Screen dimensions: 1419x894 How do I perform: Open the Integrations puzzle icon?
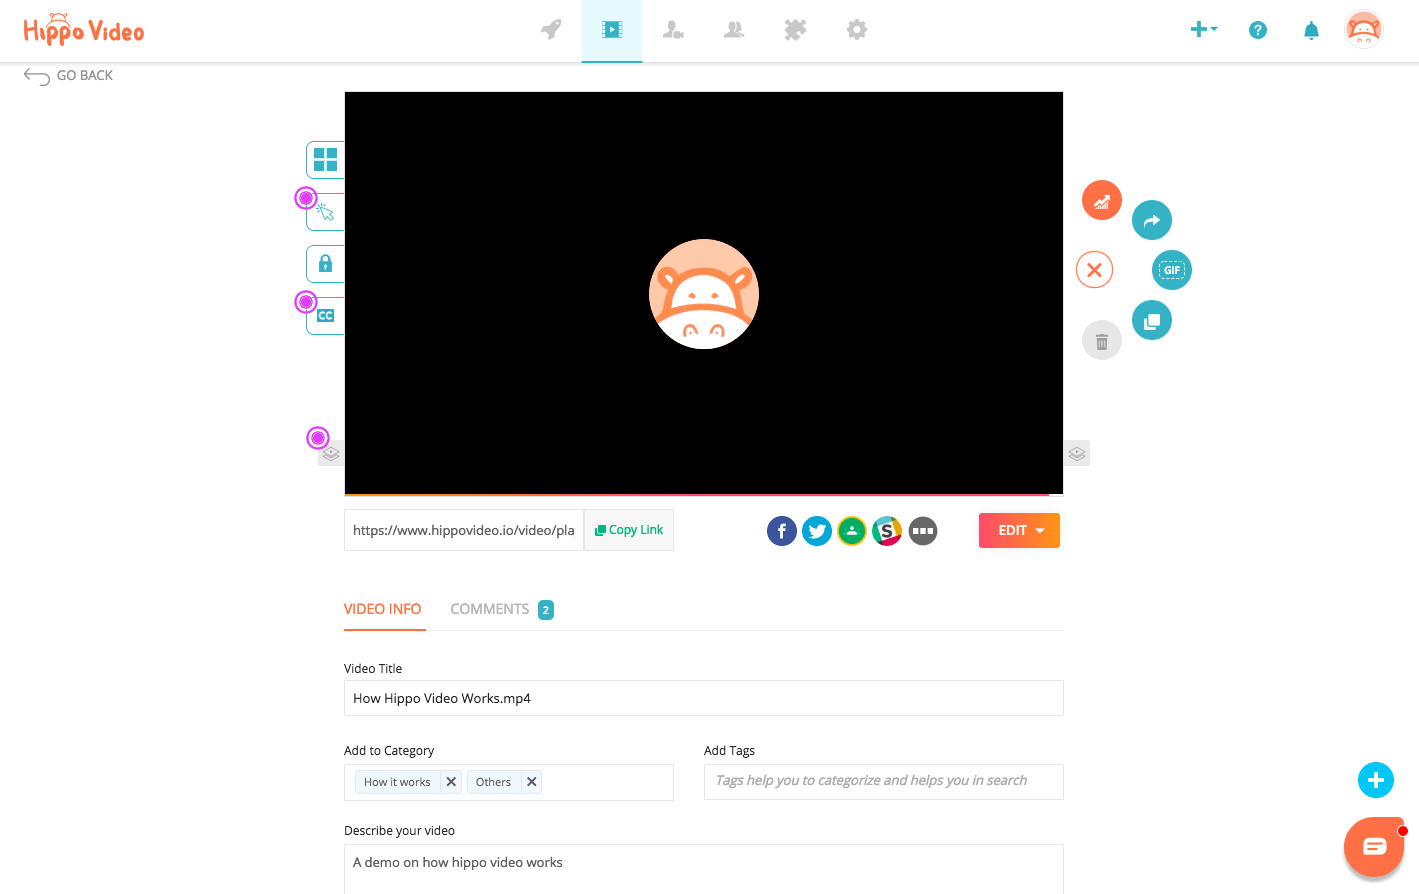(x=795, y=30)
